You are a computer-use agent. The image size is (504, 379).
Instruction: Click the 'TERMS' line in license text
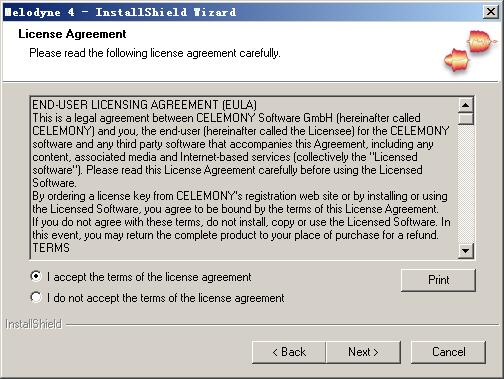pos(51,248)
